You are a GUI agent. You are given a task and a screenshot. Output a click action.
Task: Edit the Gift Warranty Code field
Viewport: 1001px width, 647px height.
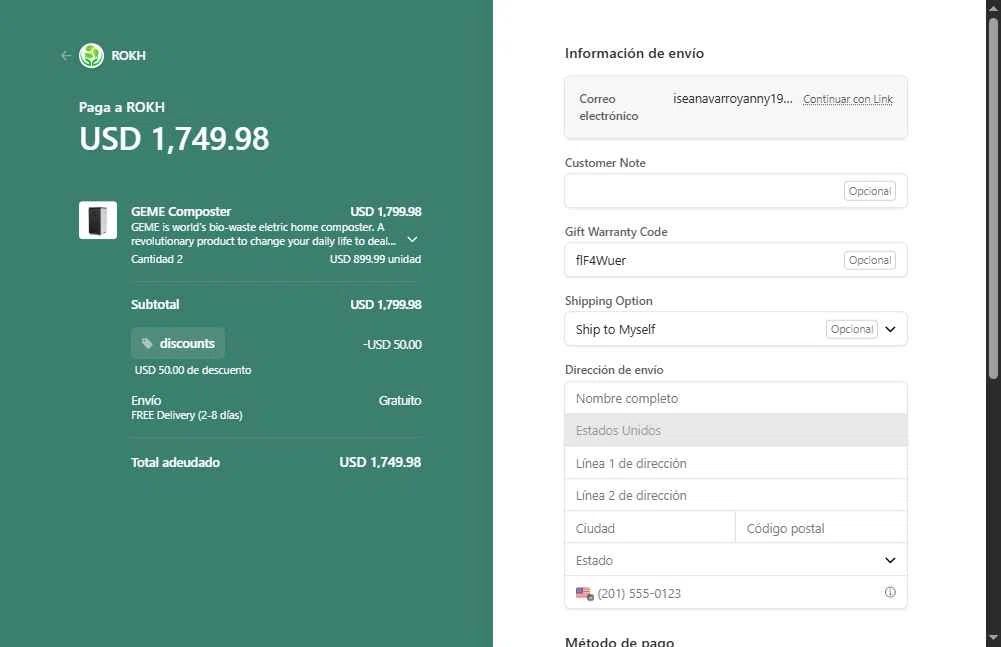tap(735, 260)
